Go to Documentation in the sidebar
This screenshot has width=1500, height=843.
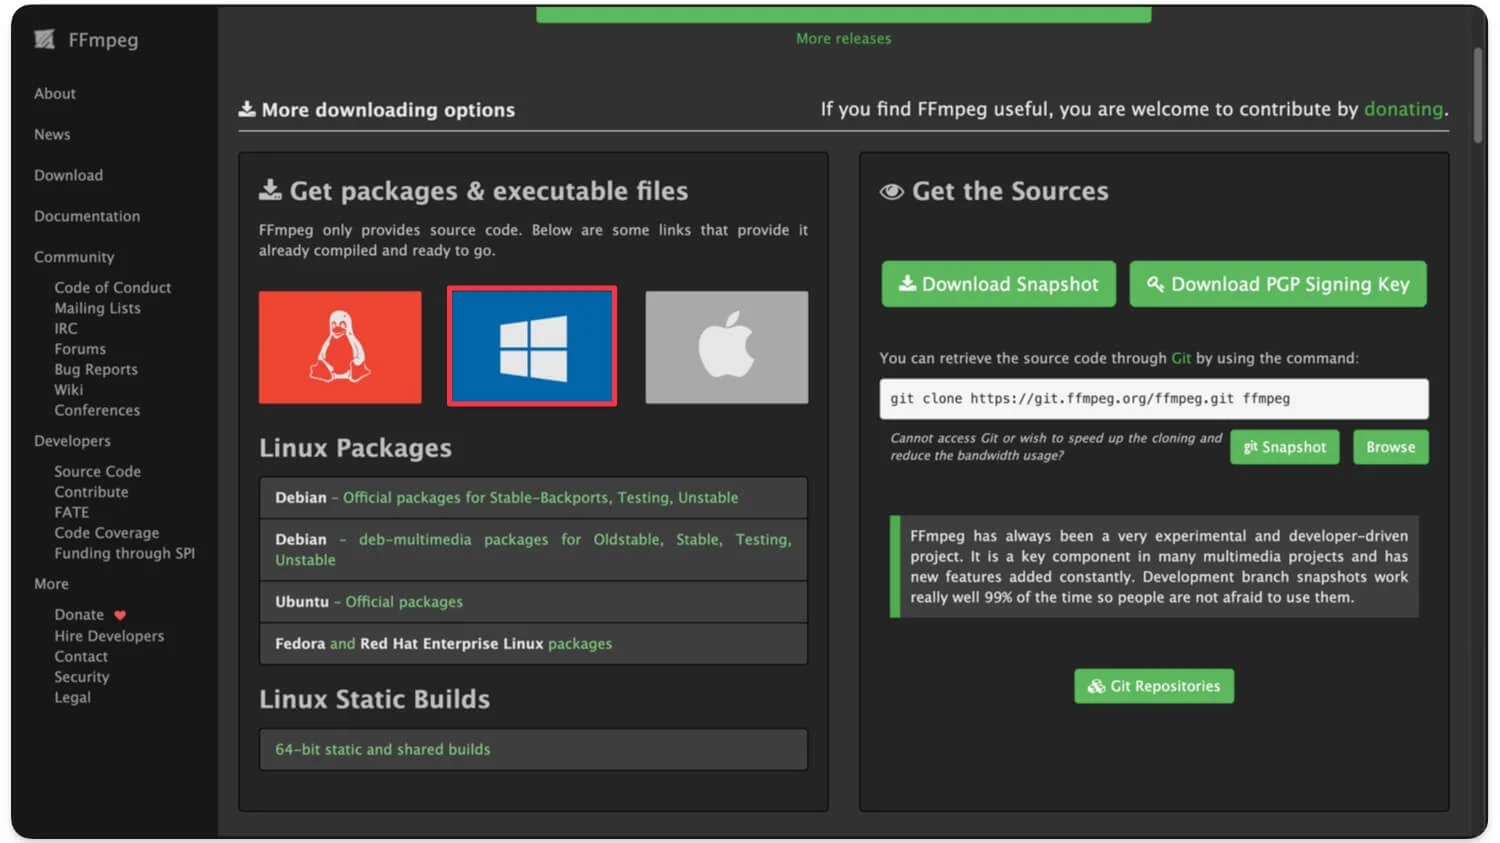[x=87, y=216]
